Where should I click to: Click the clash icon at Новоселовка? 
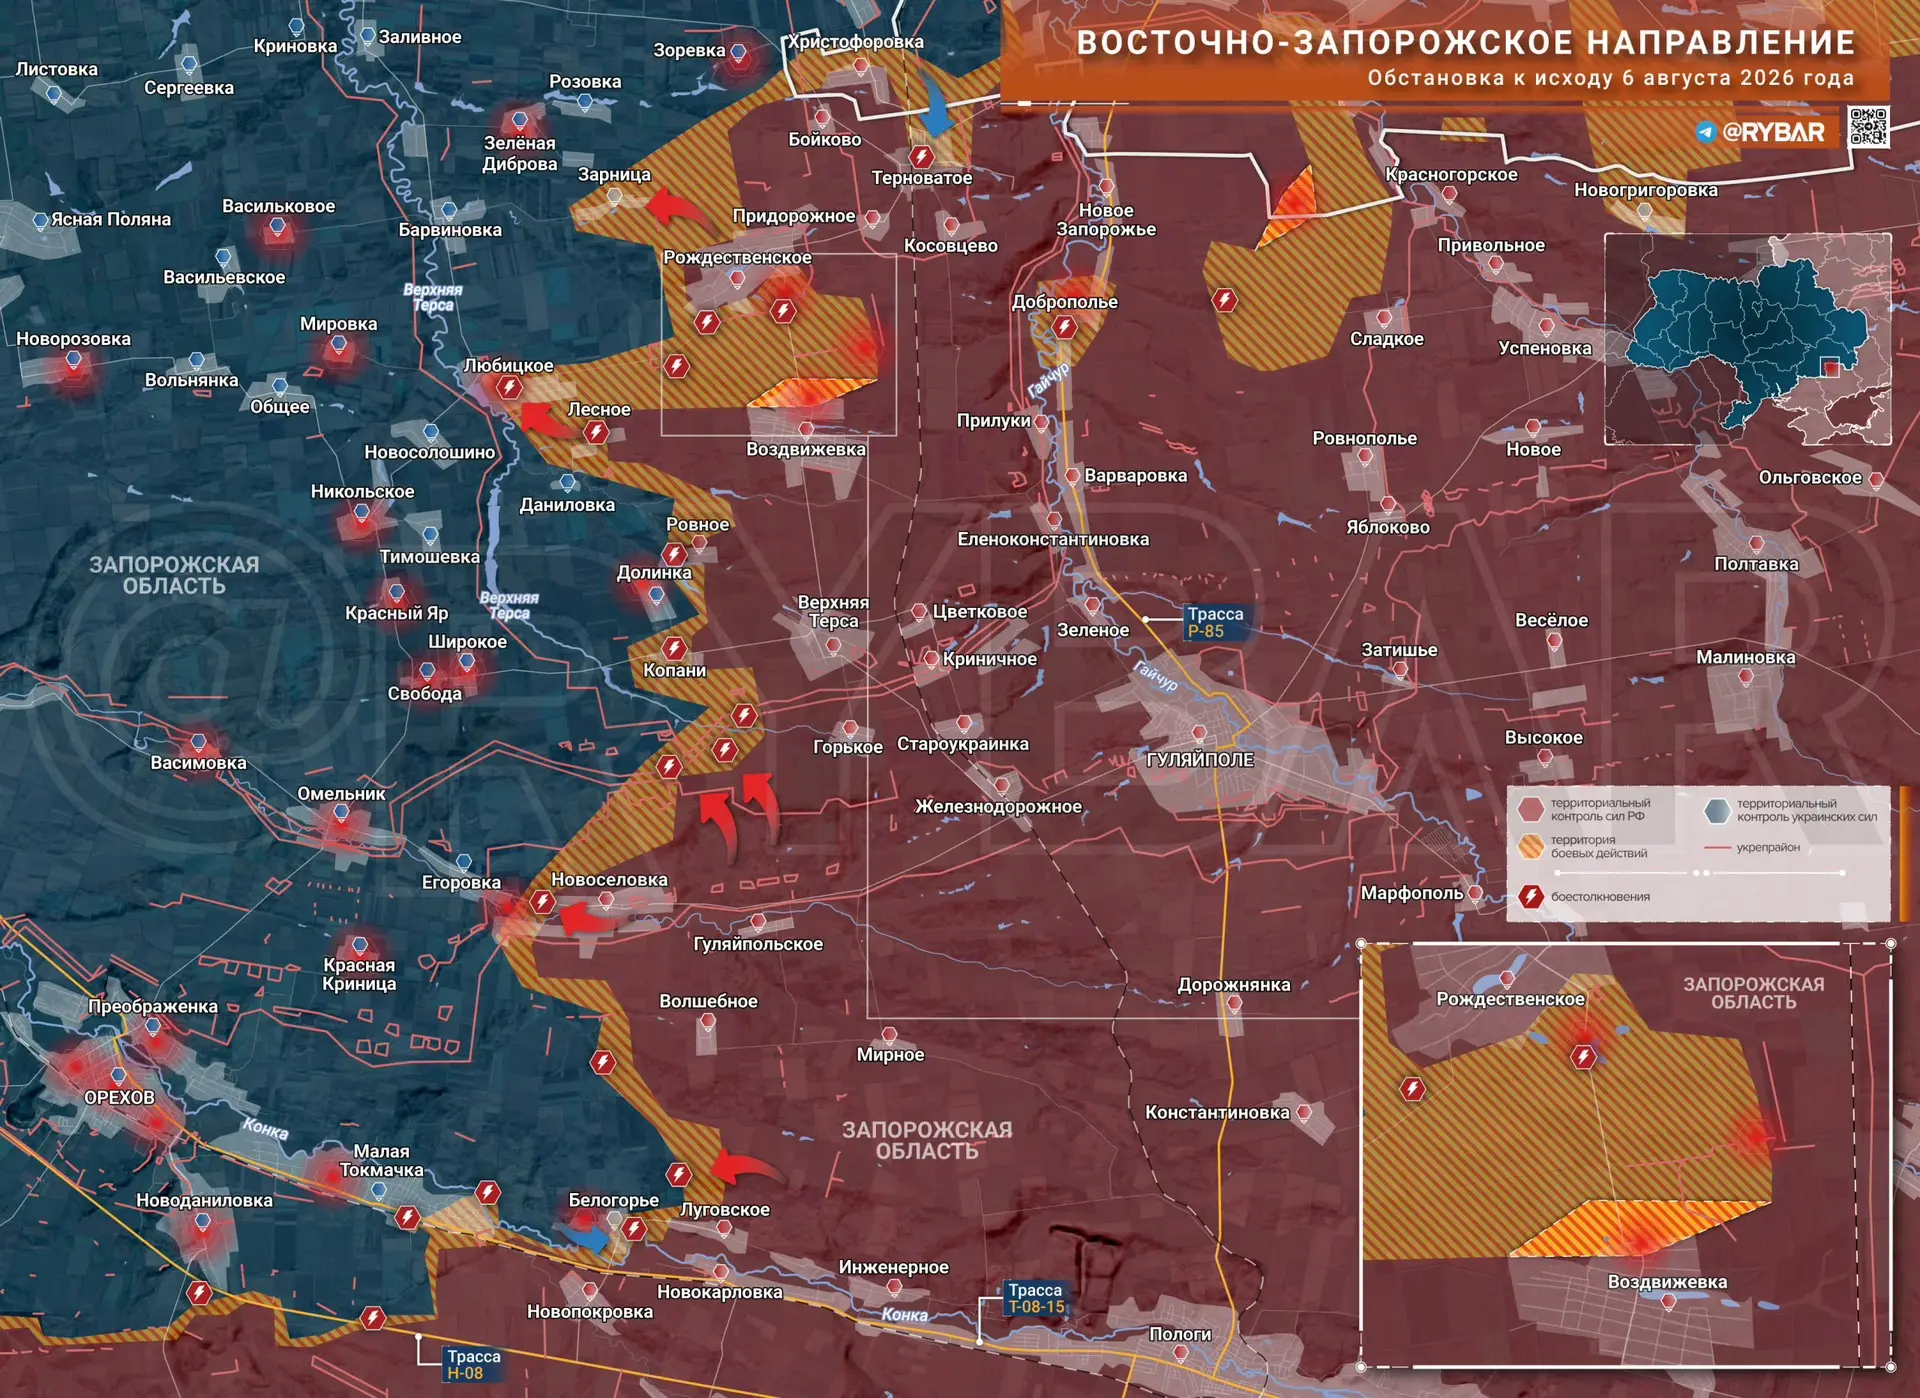[x=542, y=902]
